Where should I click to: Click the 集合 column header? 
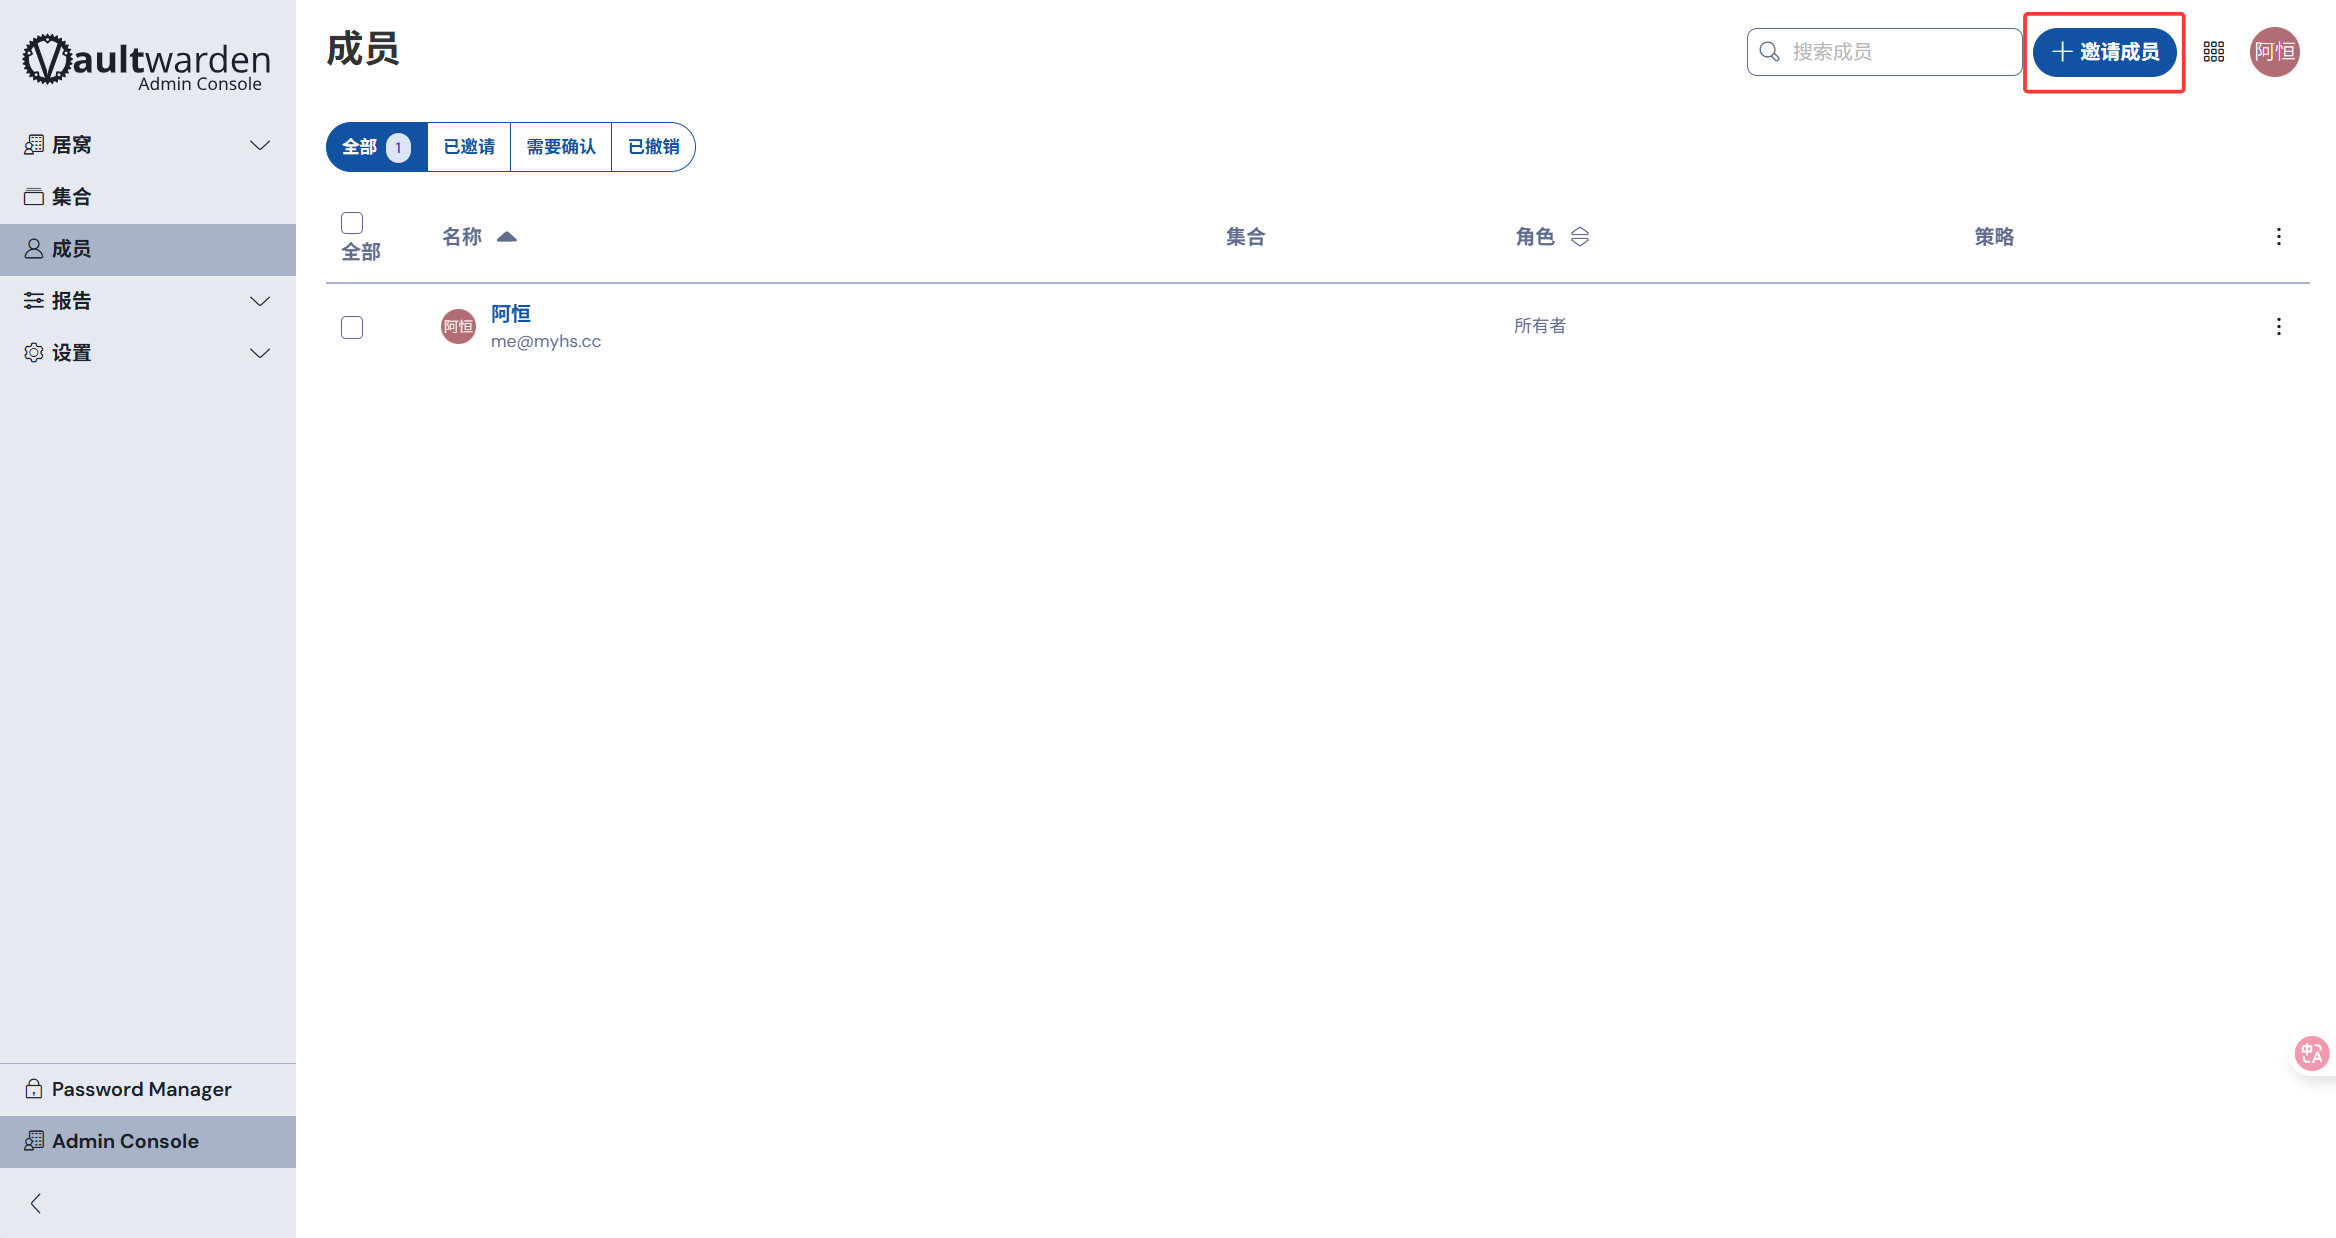pos(1246,237)
